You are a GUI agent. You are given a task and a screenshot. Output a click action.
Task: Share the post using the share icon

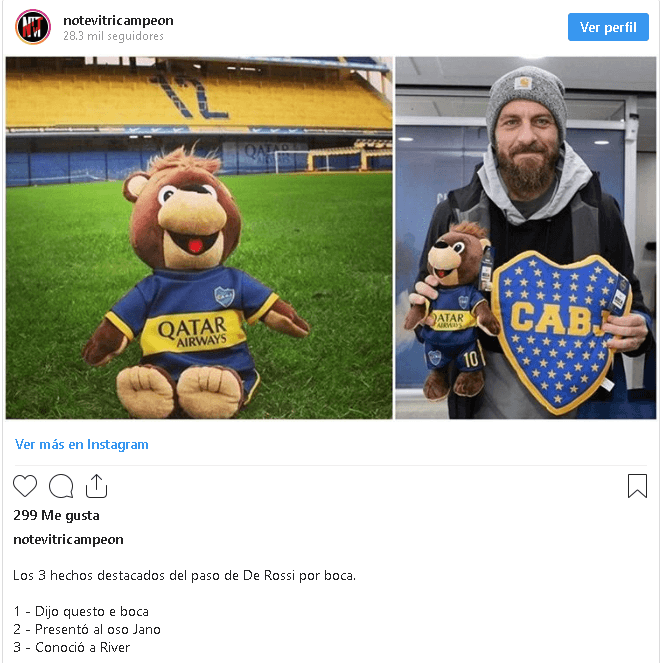[96, 486]
